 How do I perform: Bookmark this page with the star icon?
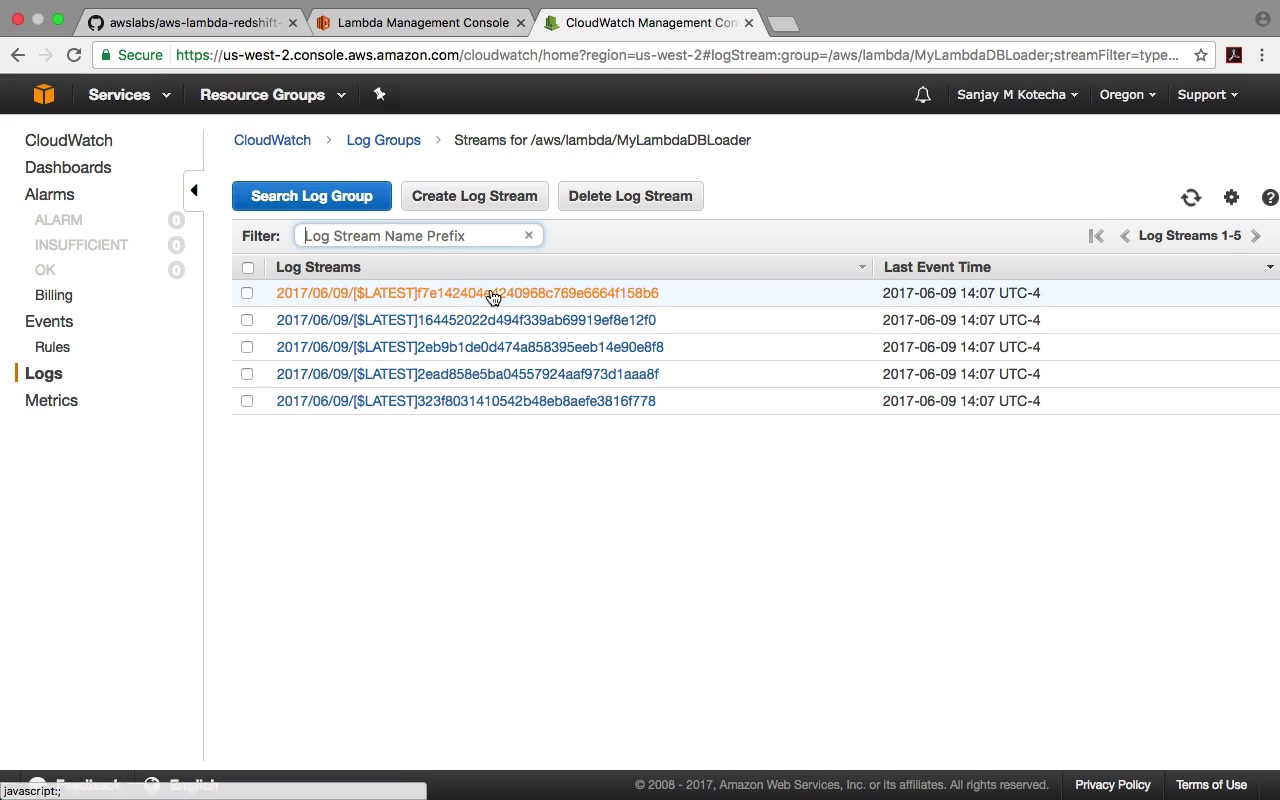point(1201,55)
